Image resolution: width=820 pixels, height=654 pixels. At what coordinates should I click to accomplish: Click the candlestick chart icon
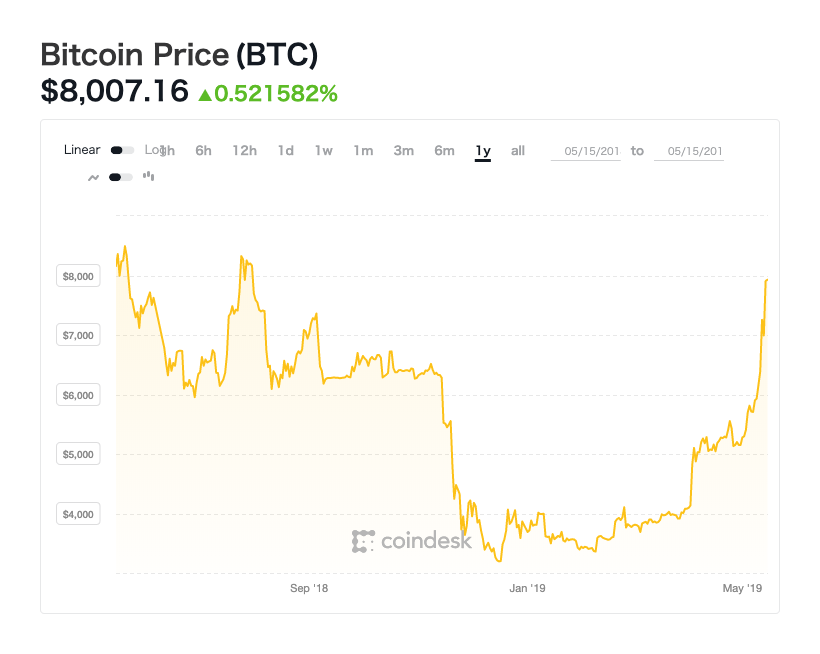(x=149, y=176)
